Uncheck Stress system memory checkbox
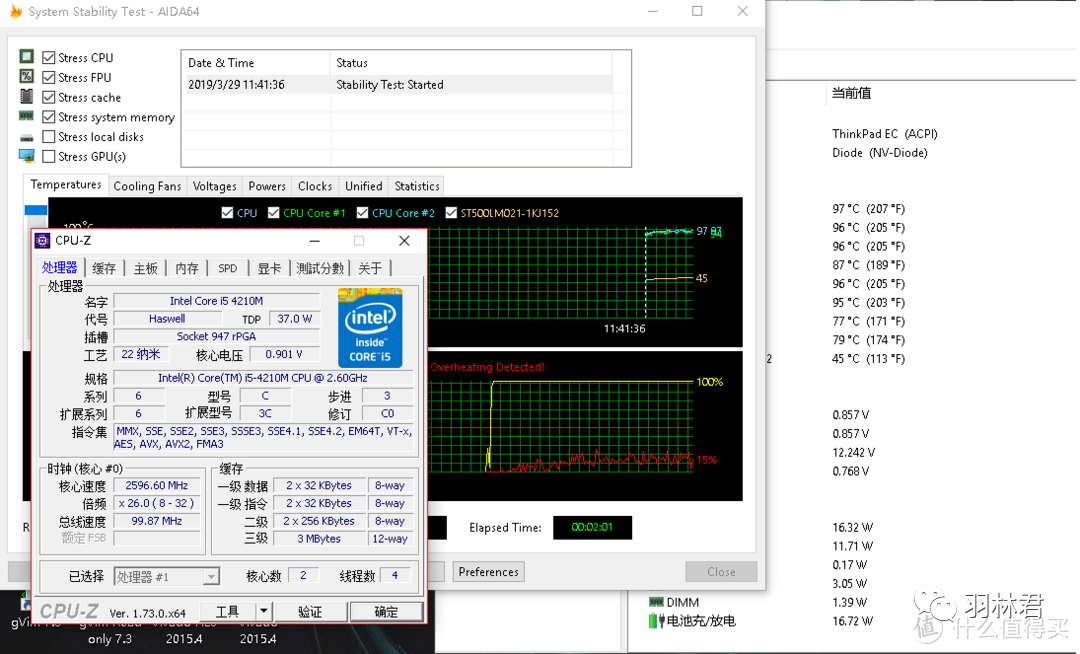 [49, 117]
